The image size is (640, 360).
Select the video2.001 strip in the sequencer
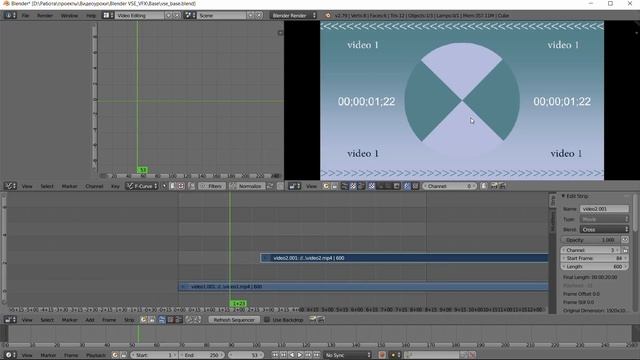[404, 258]
